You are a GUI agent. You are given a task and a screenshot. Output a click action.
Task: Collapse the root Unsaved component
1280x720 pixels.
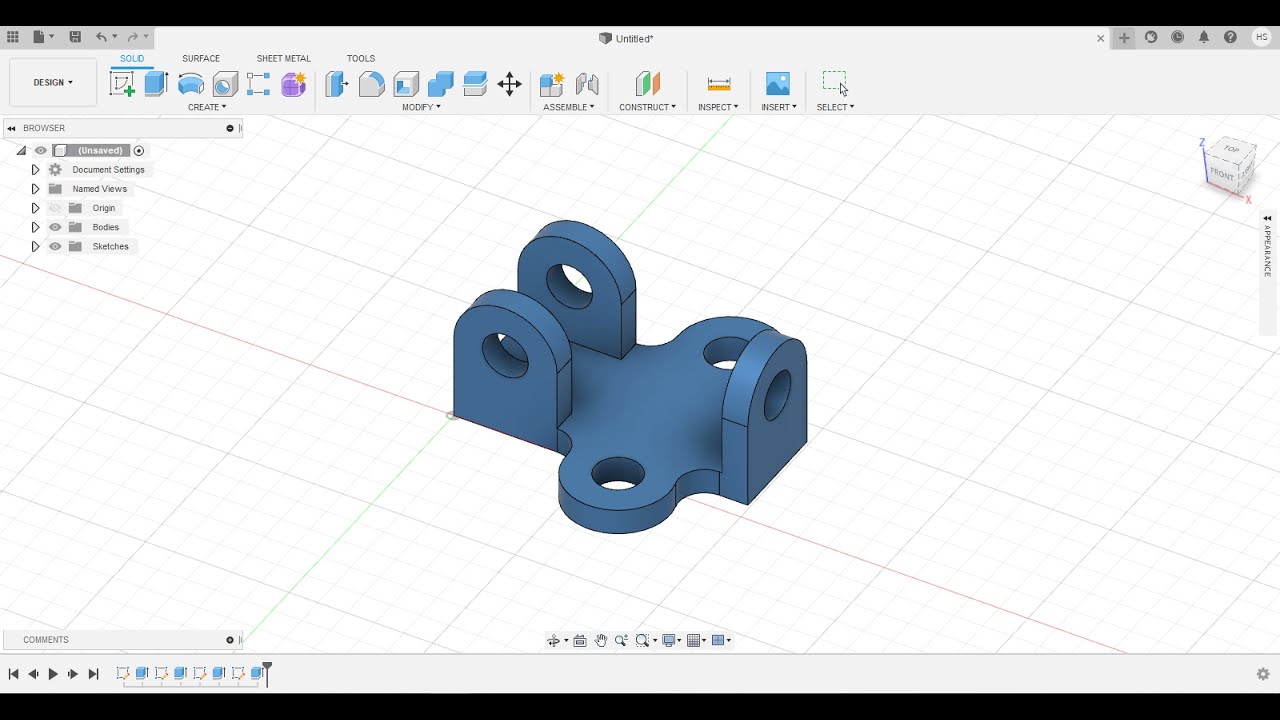[21, 151]
